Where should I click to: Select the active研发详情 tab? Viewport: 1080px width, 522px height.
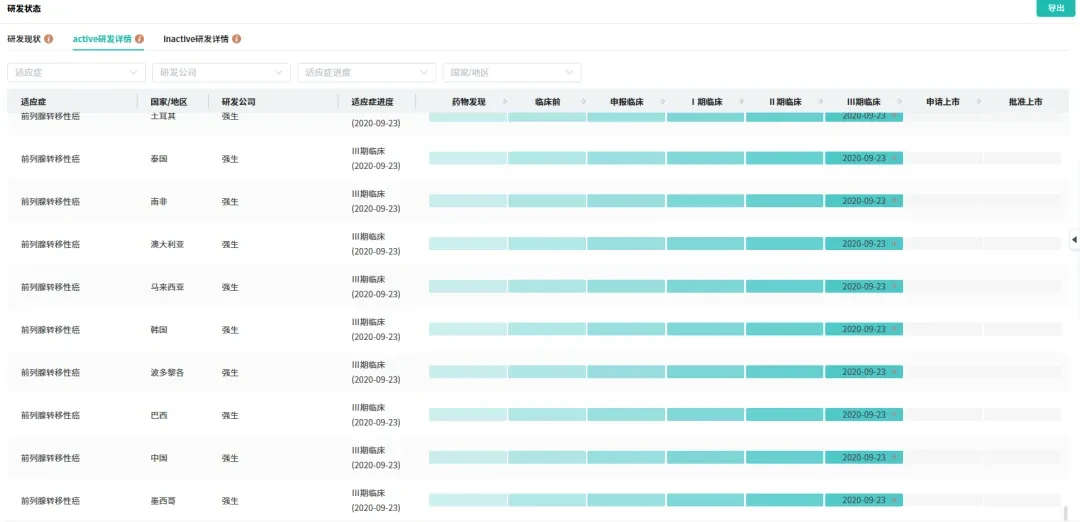103,39
